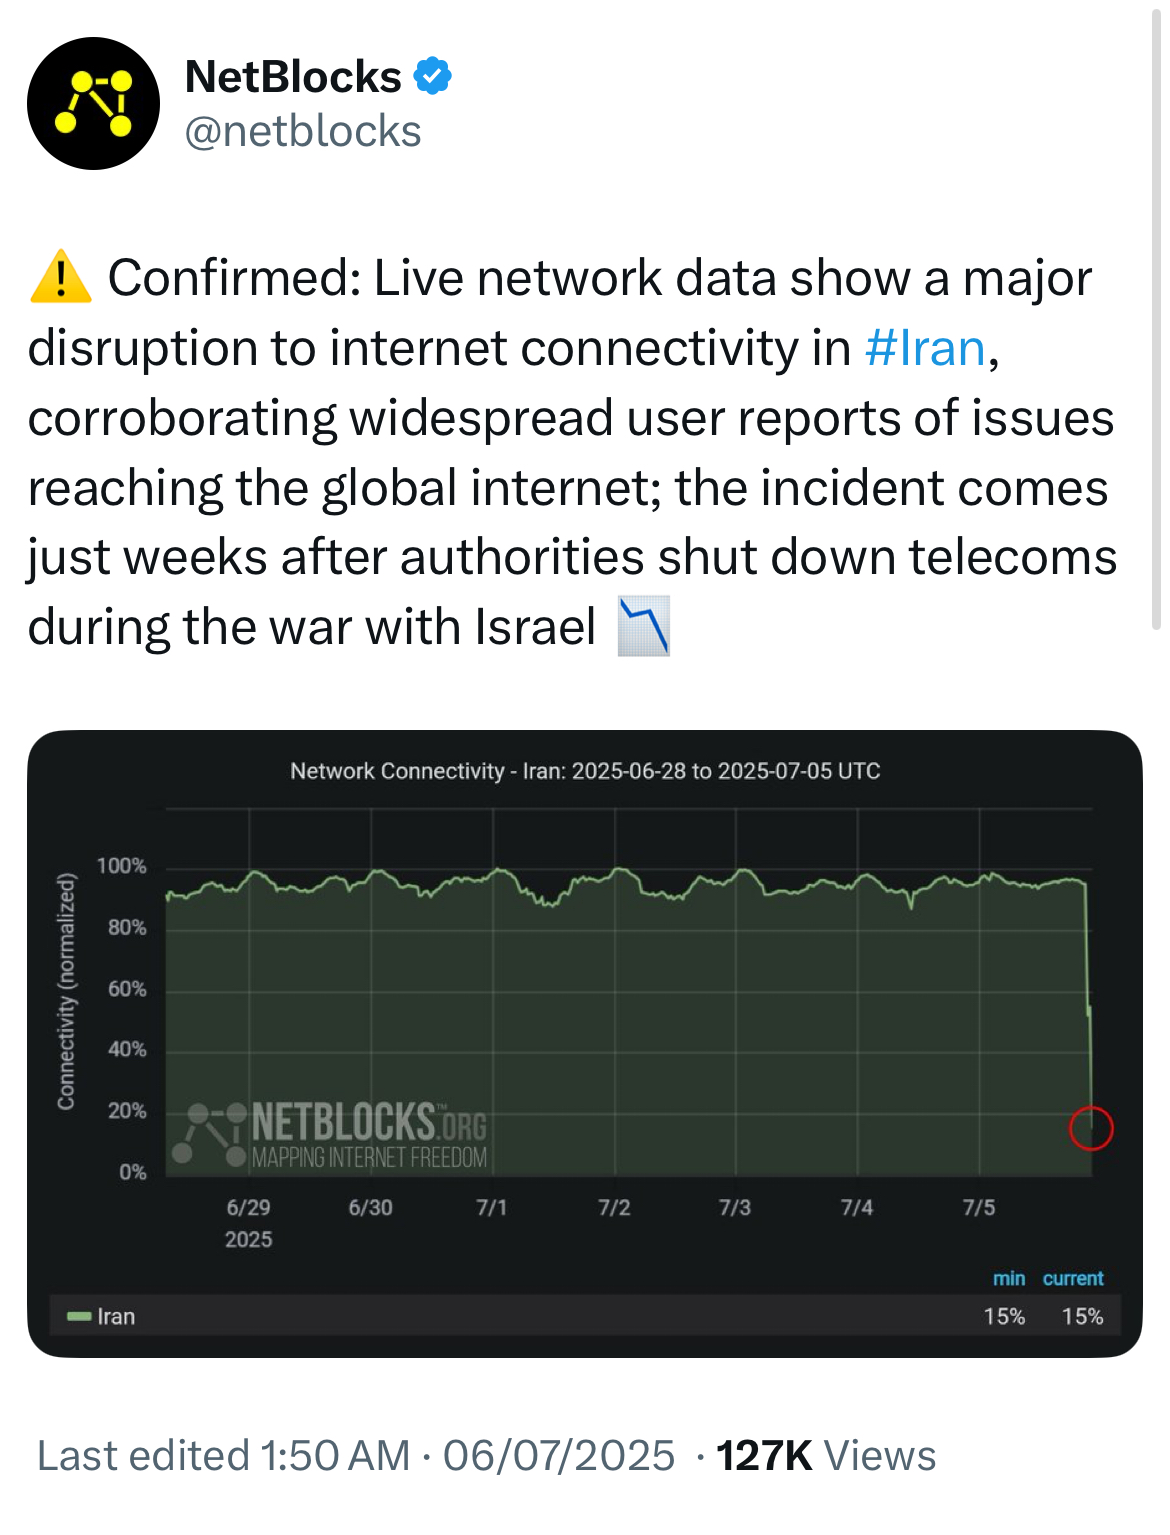
Task: Click the blue verified badge
Action: (432, 76)
